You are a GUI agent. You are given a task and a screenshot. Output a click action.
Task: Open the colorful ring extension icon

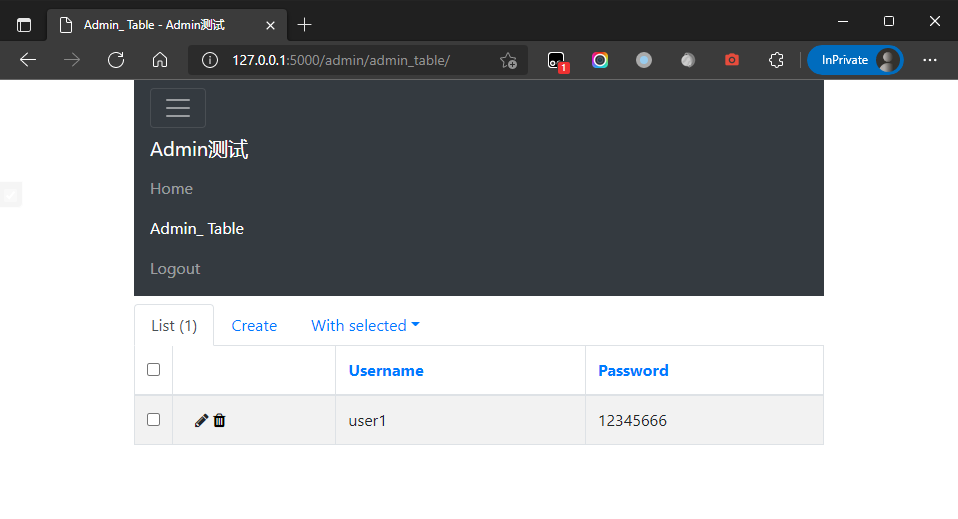[600, 60]
